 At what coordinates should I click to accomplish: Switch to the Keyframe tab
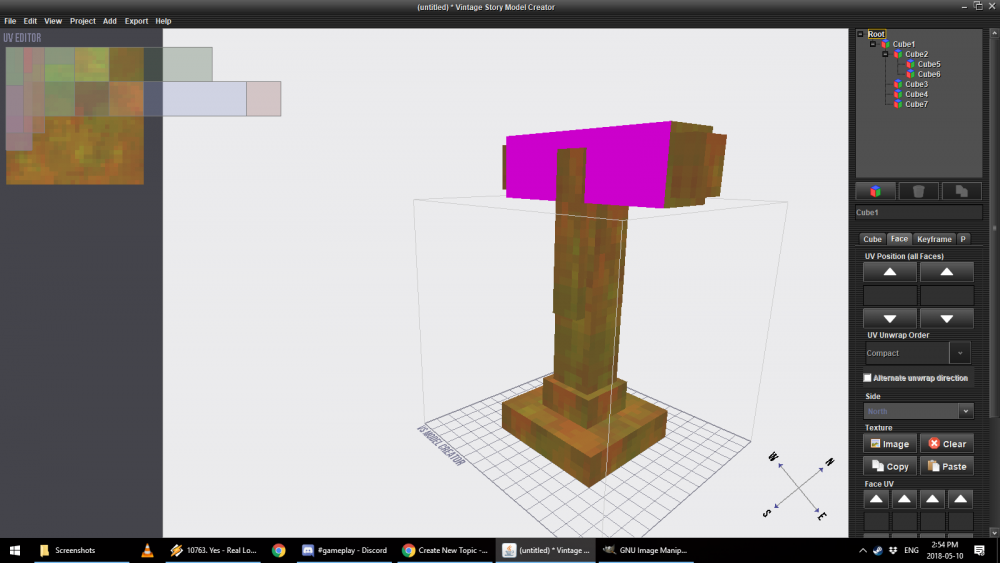934,239
